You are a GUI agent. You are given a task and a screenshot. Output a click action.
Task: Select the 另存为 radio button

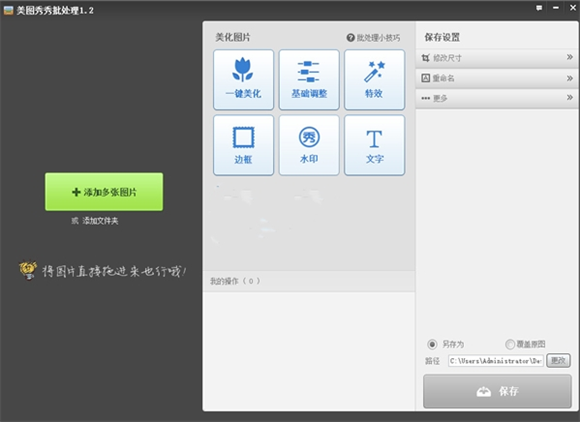[432, 344]
